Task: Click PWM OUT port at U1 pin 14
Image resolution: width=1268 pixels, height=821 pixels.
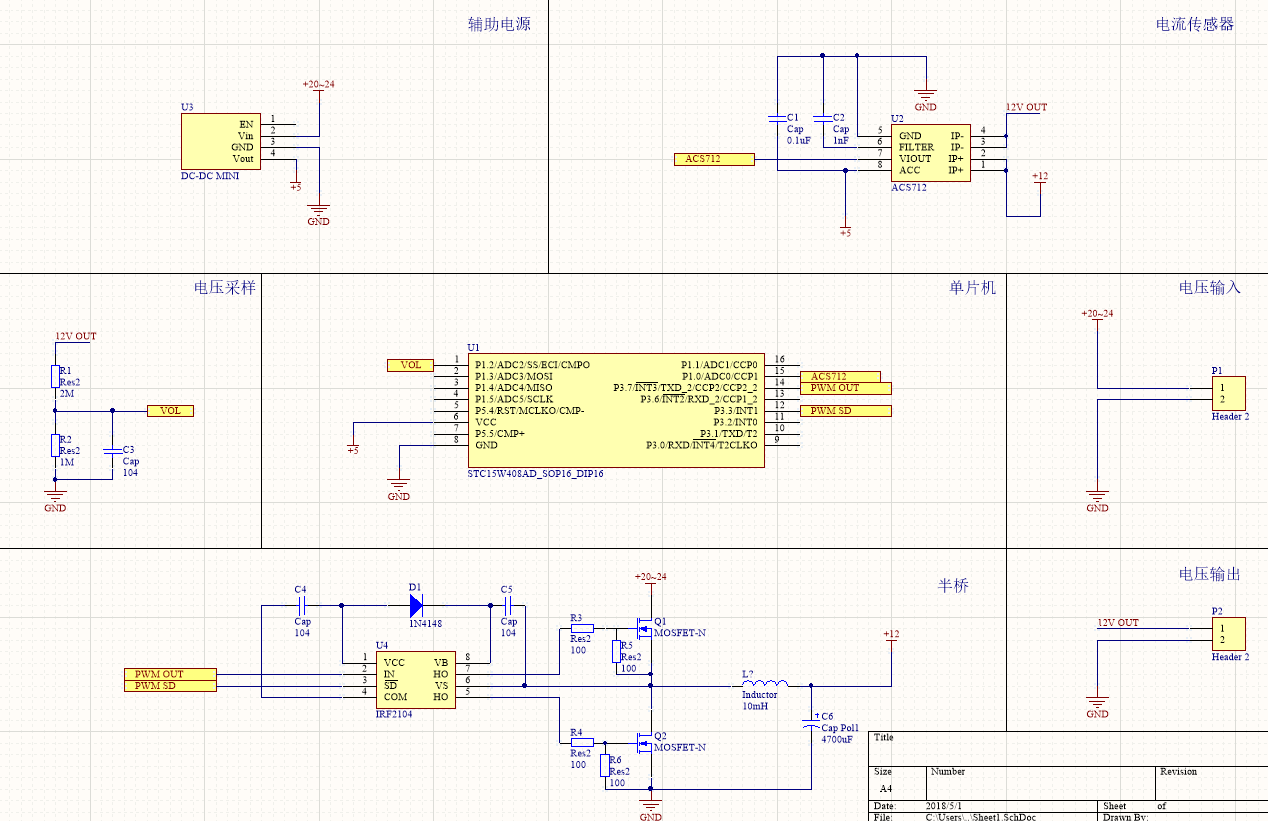Action: 845,388
